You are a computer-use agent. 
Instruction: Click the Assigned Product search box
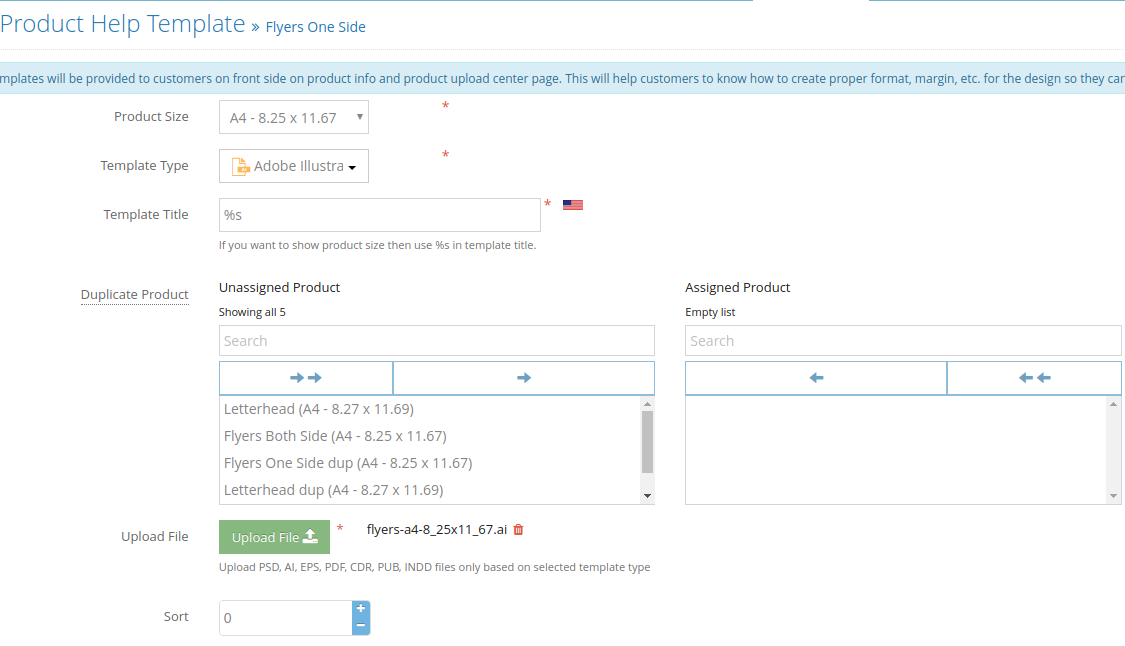pos(903,341)
